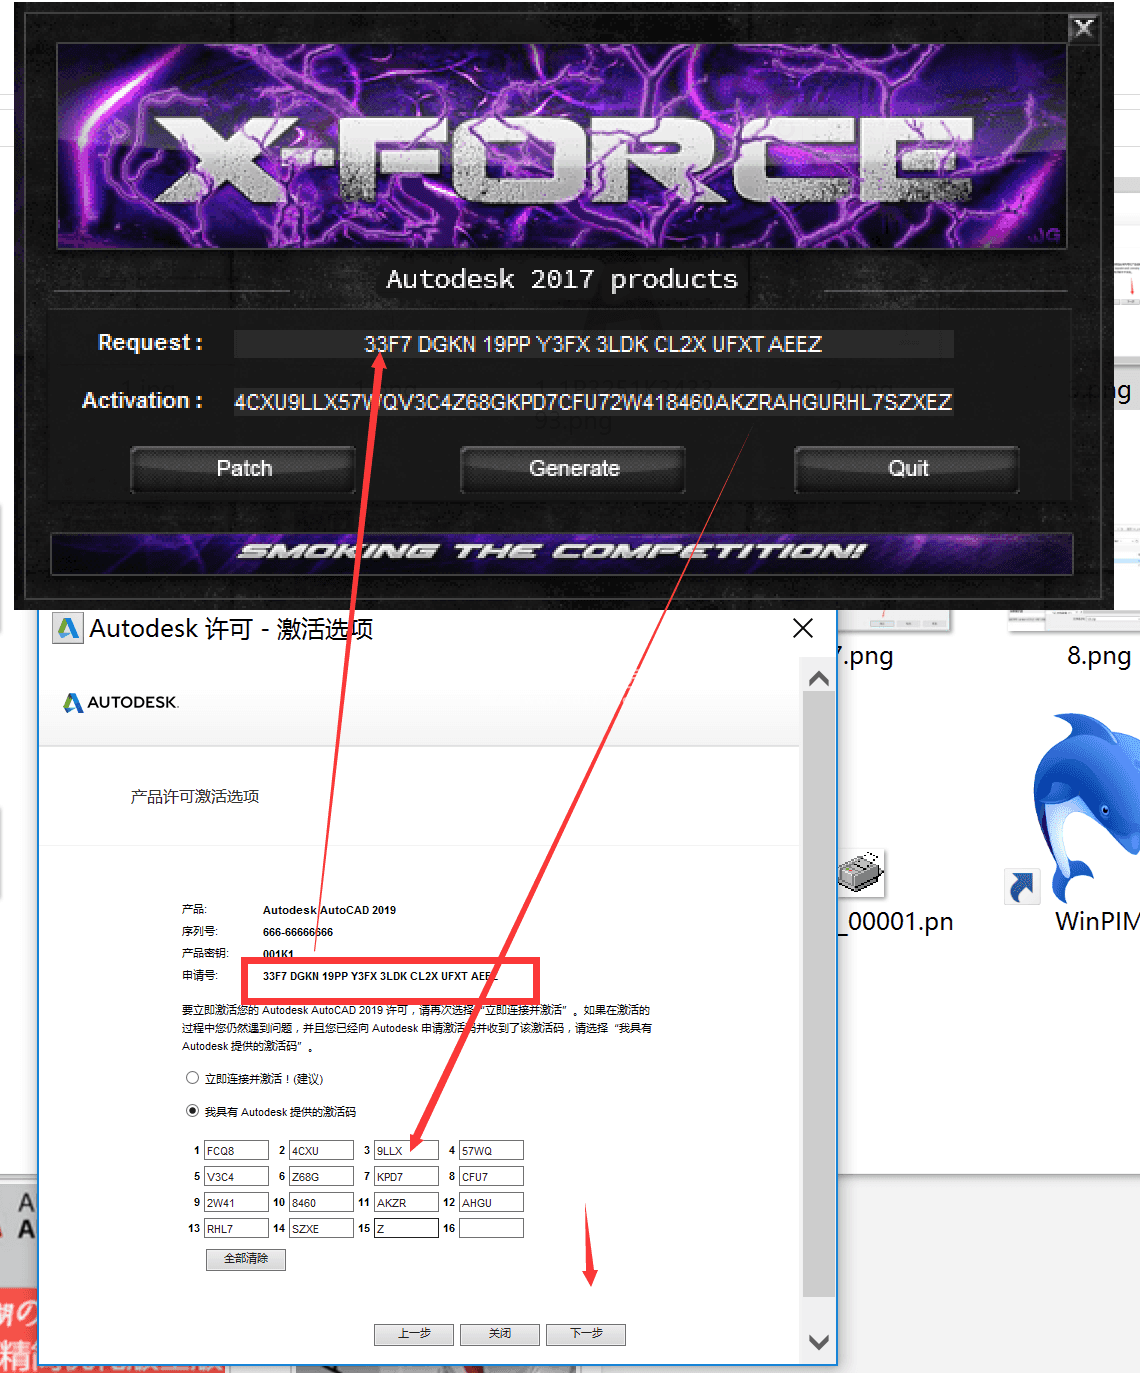Click the product key 001K1

[278, 954]
